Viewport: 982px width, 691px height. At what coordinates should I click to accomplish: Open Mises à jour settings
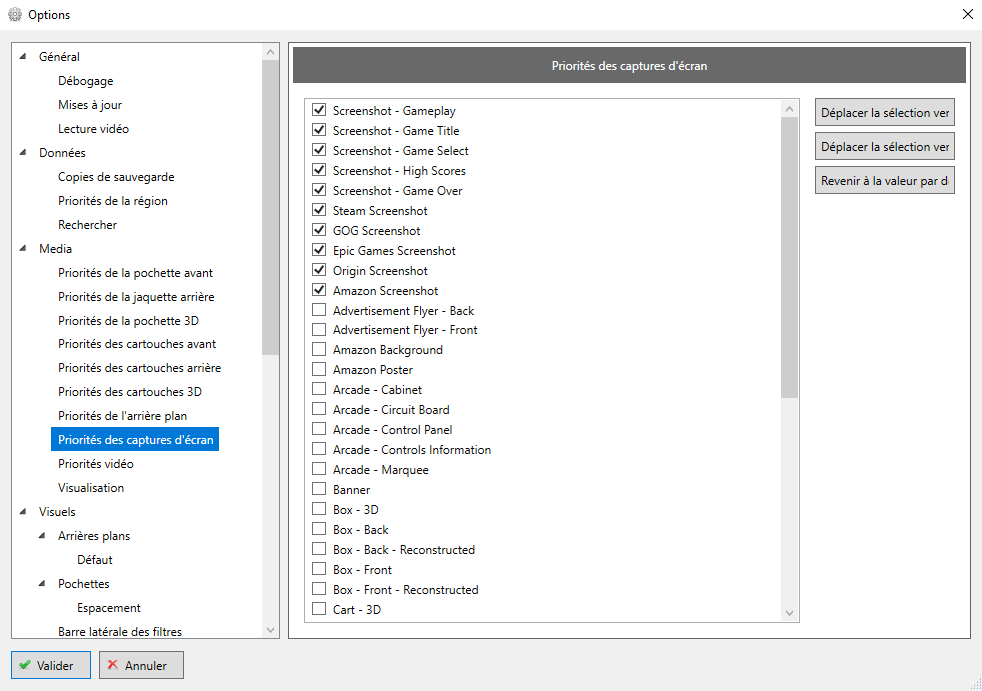(90, 105)
